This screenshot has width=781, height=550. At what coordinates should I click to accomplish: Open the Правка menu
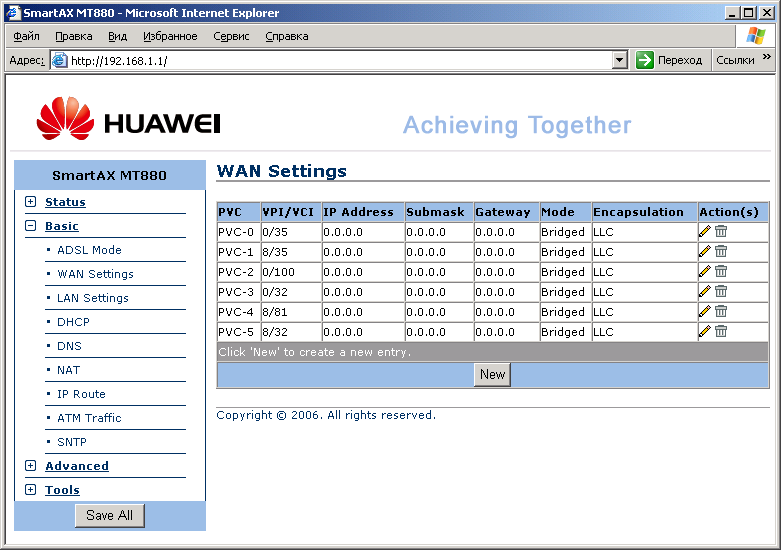74,36
